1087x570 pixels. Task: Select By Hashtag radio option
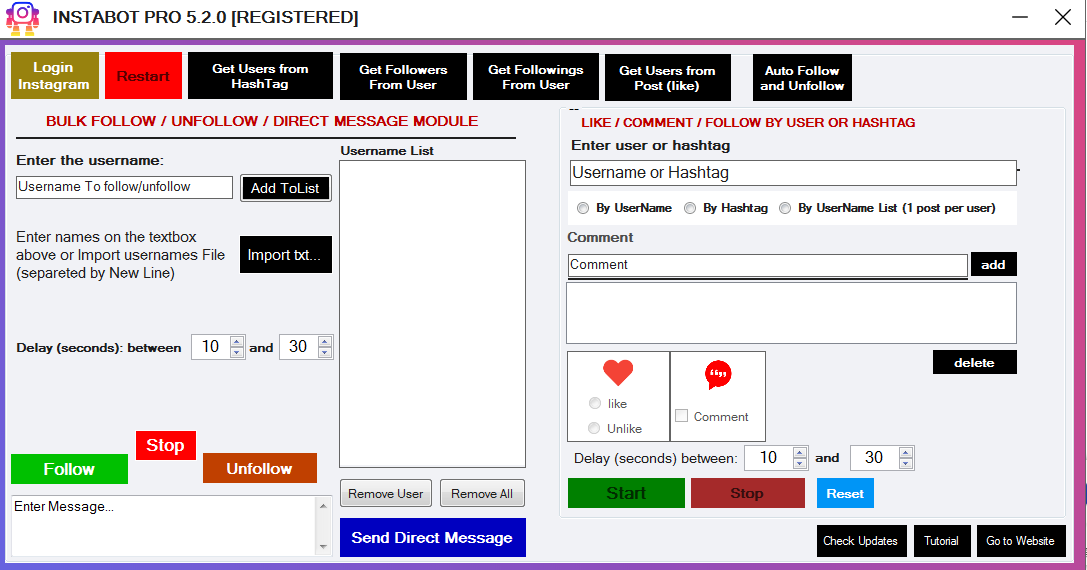(690, 208)
